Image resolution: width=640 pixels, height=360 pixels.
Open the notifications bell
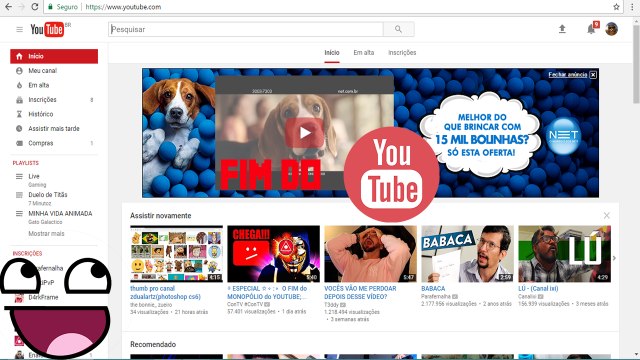[591, 29]
